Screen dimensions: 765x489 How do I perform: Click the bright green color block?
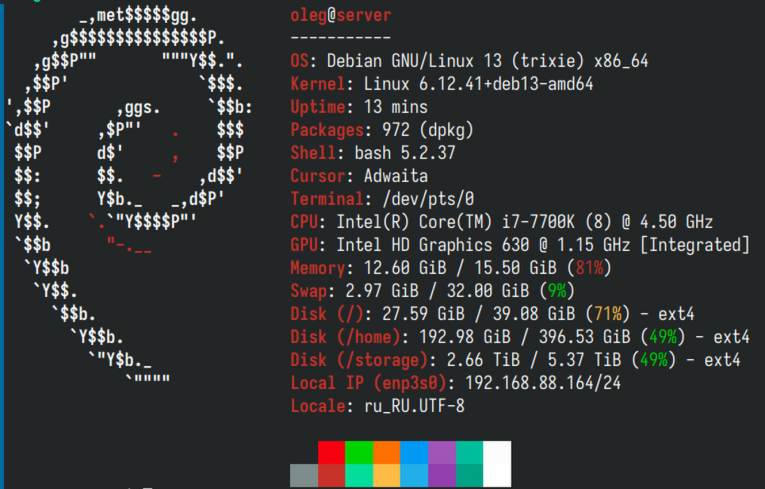[359, 452]
